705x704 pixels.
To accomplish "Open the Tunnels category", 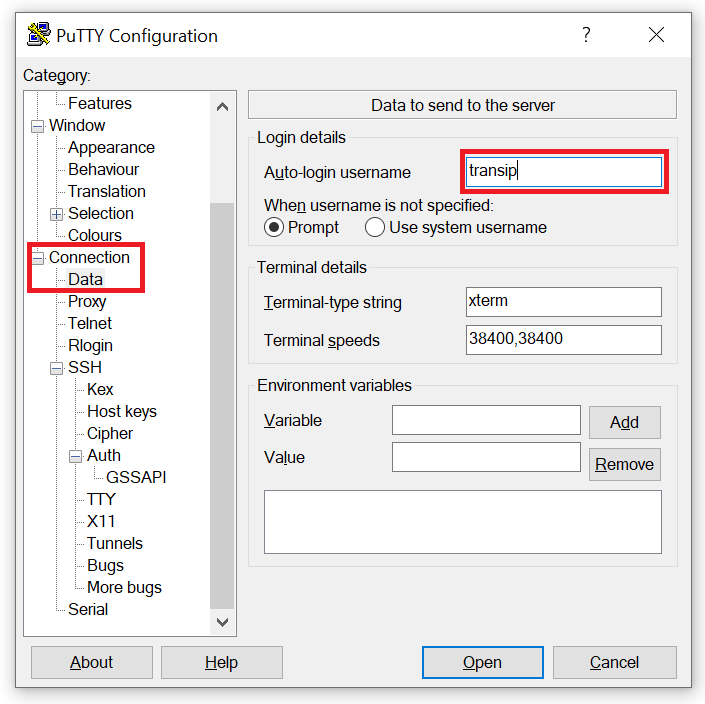I will [x=115, y=544].
